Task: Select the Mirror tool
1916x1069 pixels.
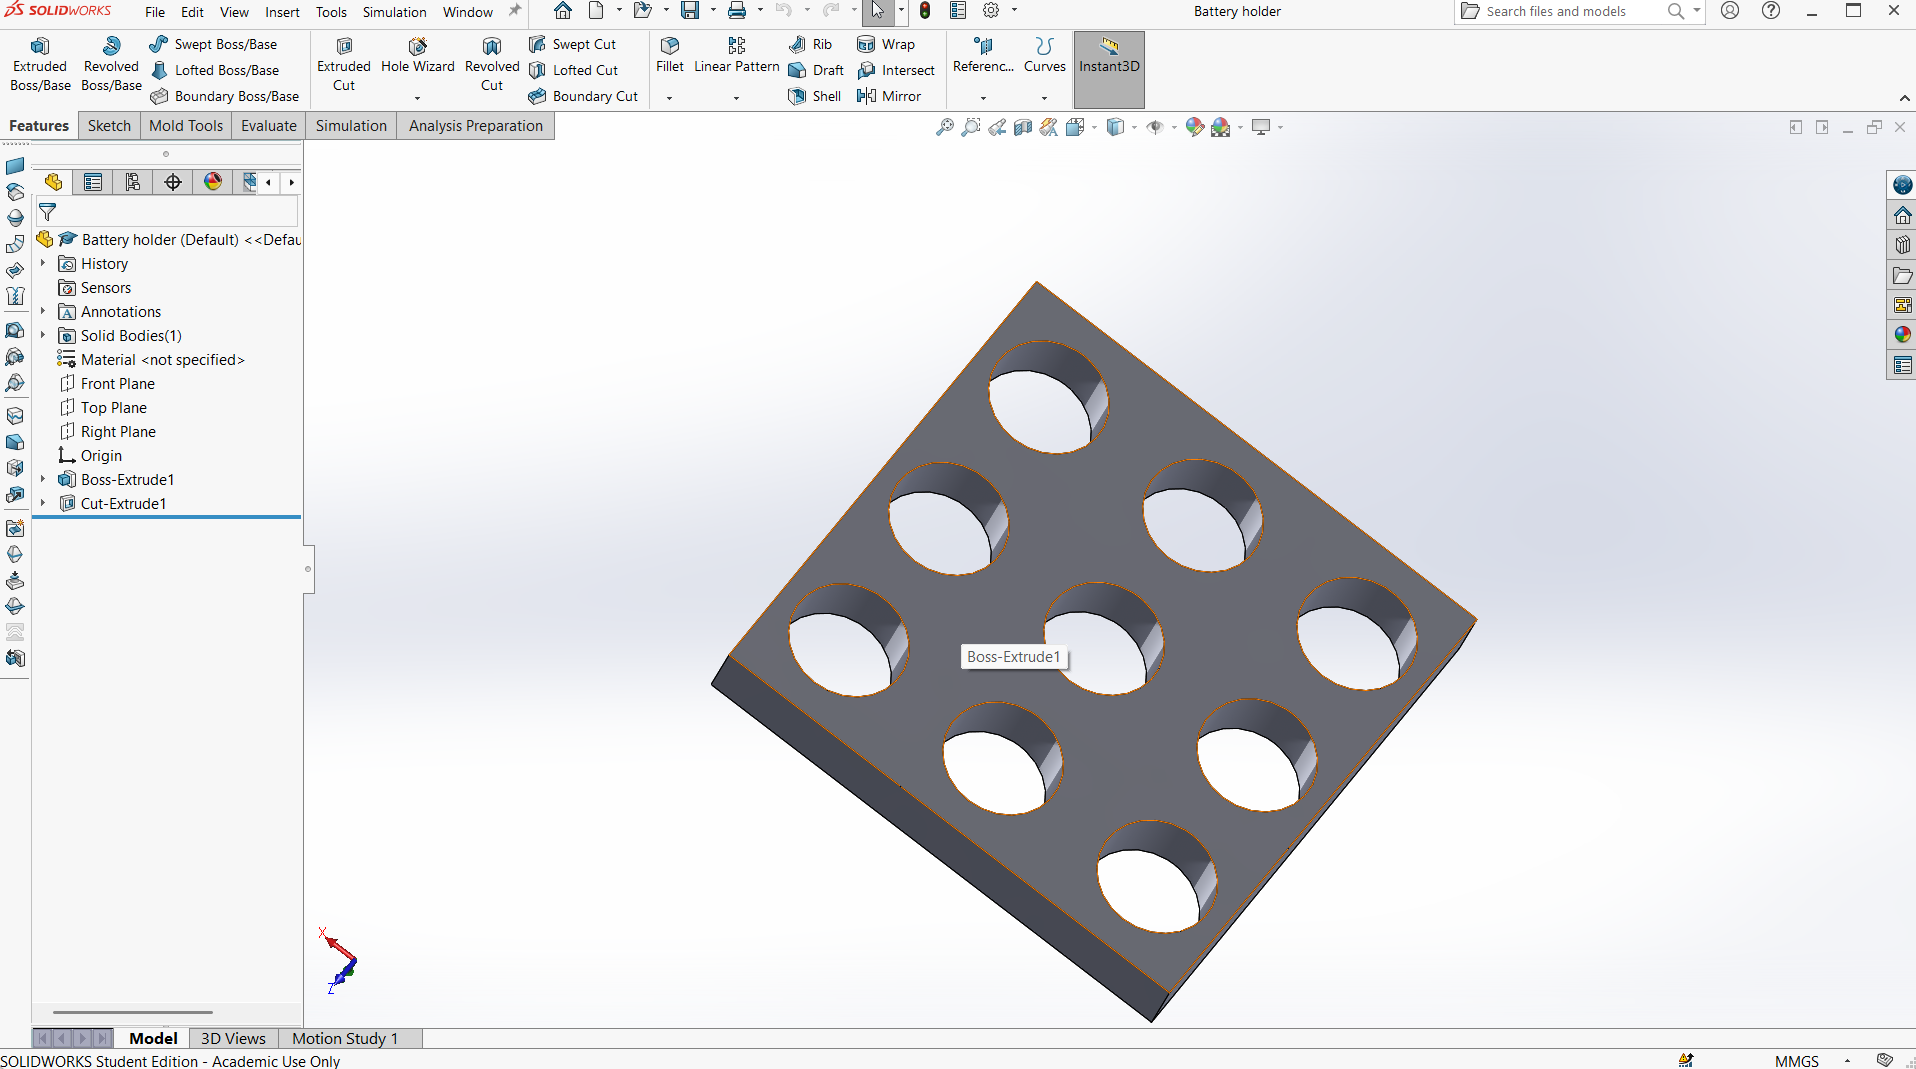Action: tap(889, 96)
